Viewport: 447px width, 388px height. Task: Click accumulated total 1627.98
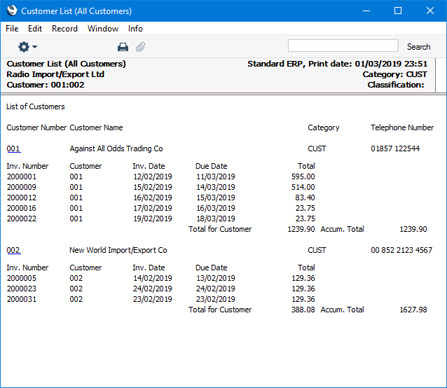(x=413, y=310)
